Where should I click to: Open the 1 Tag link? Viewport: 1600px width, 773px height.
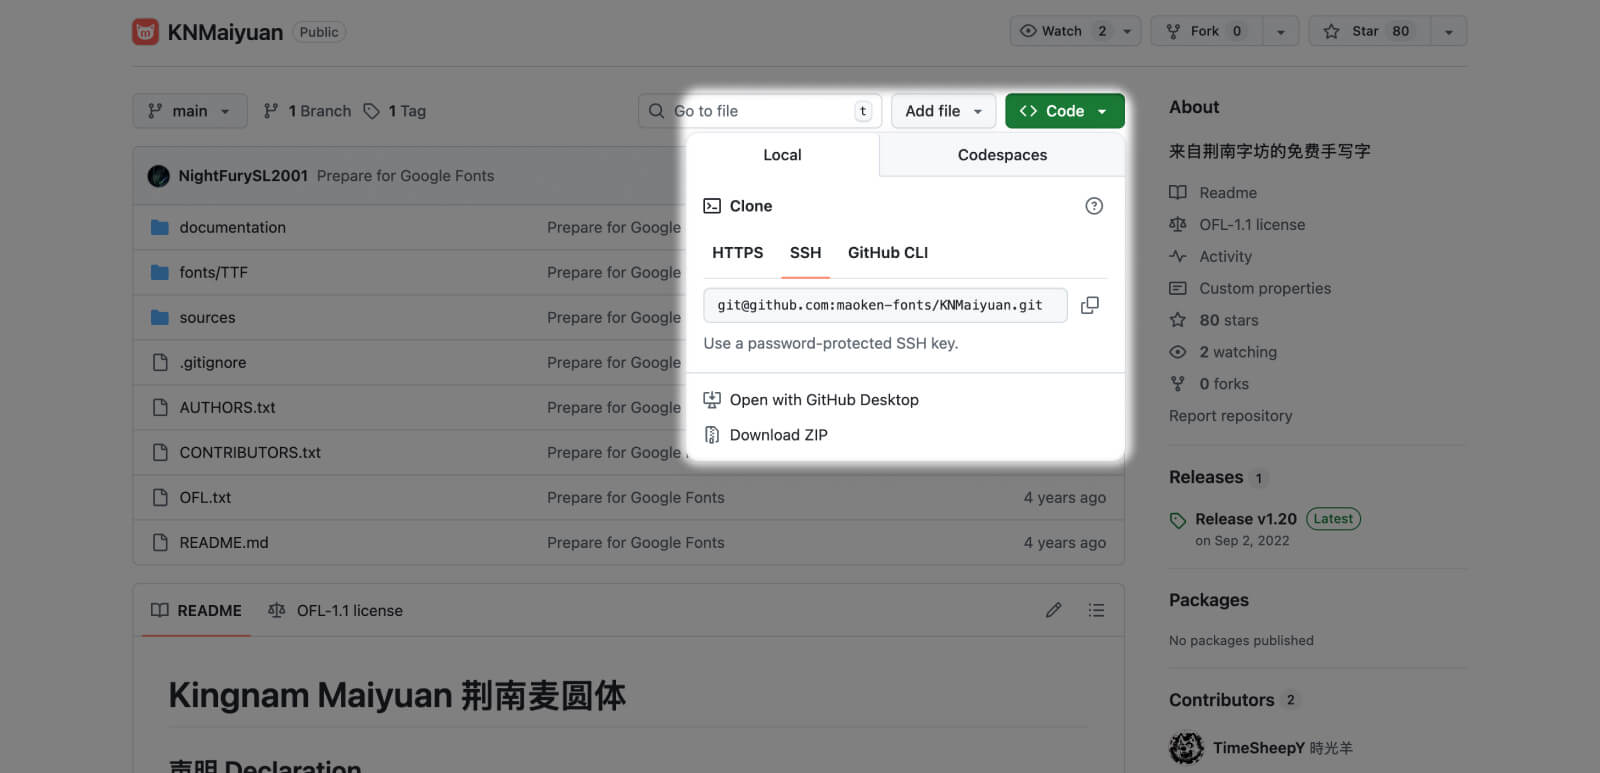395,111
